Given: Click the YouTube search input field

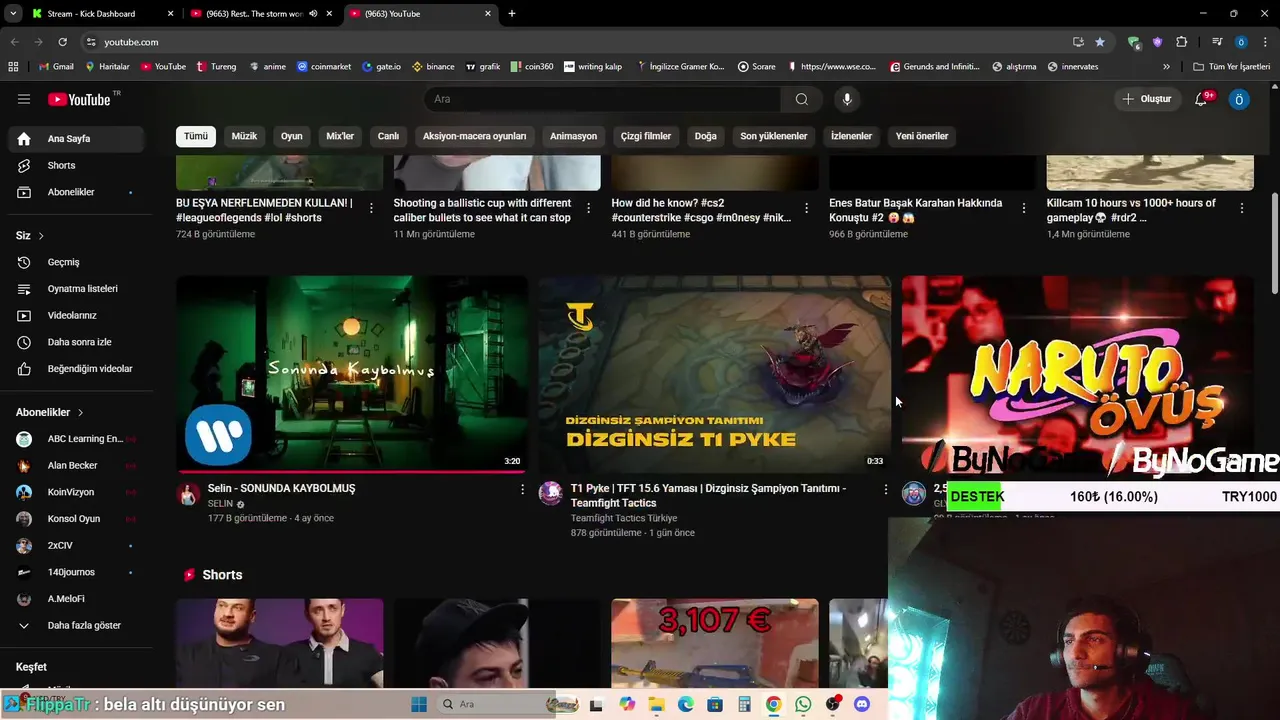Looking at the screenshot, I should tap(603, 99).
